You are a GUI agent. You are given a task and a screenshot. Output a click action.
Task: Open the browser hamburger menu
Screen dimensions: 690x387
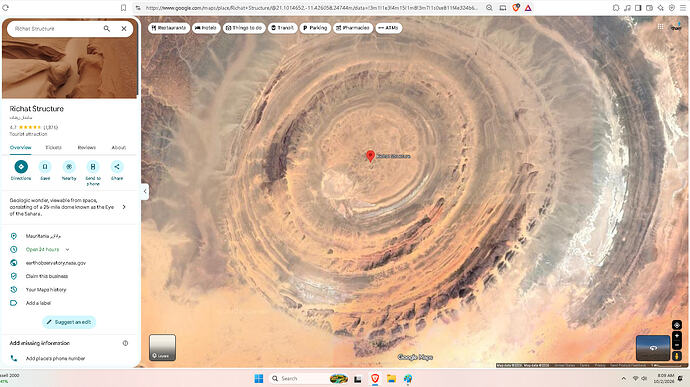click(x=683, y=7)
